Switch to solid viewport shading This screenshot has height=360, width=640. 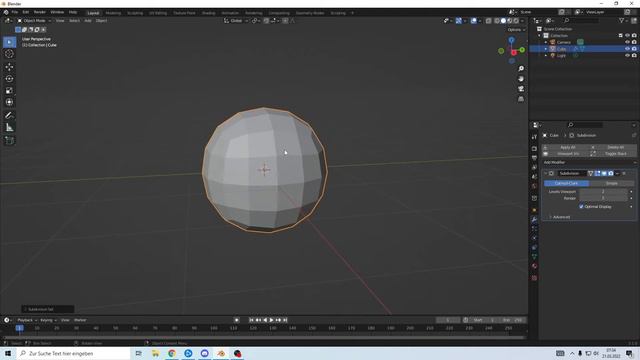pyautogui.click(x=503, y=21)
